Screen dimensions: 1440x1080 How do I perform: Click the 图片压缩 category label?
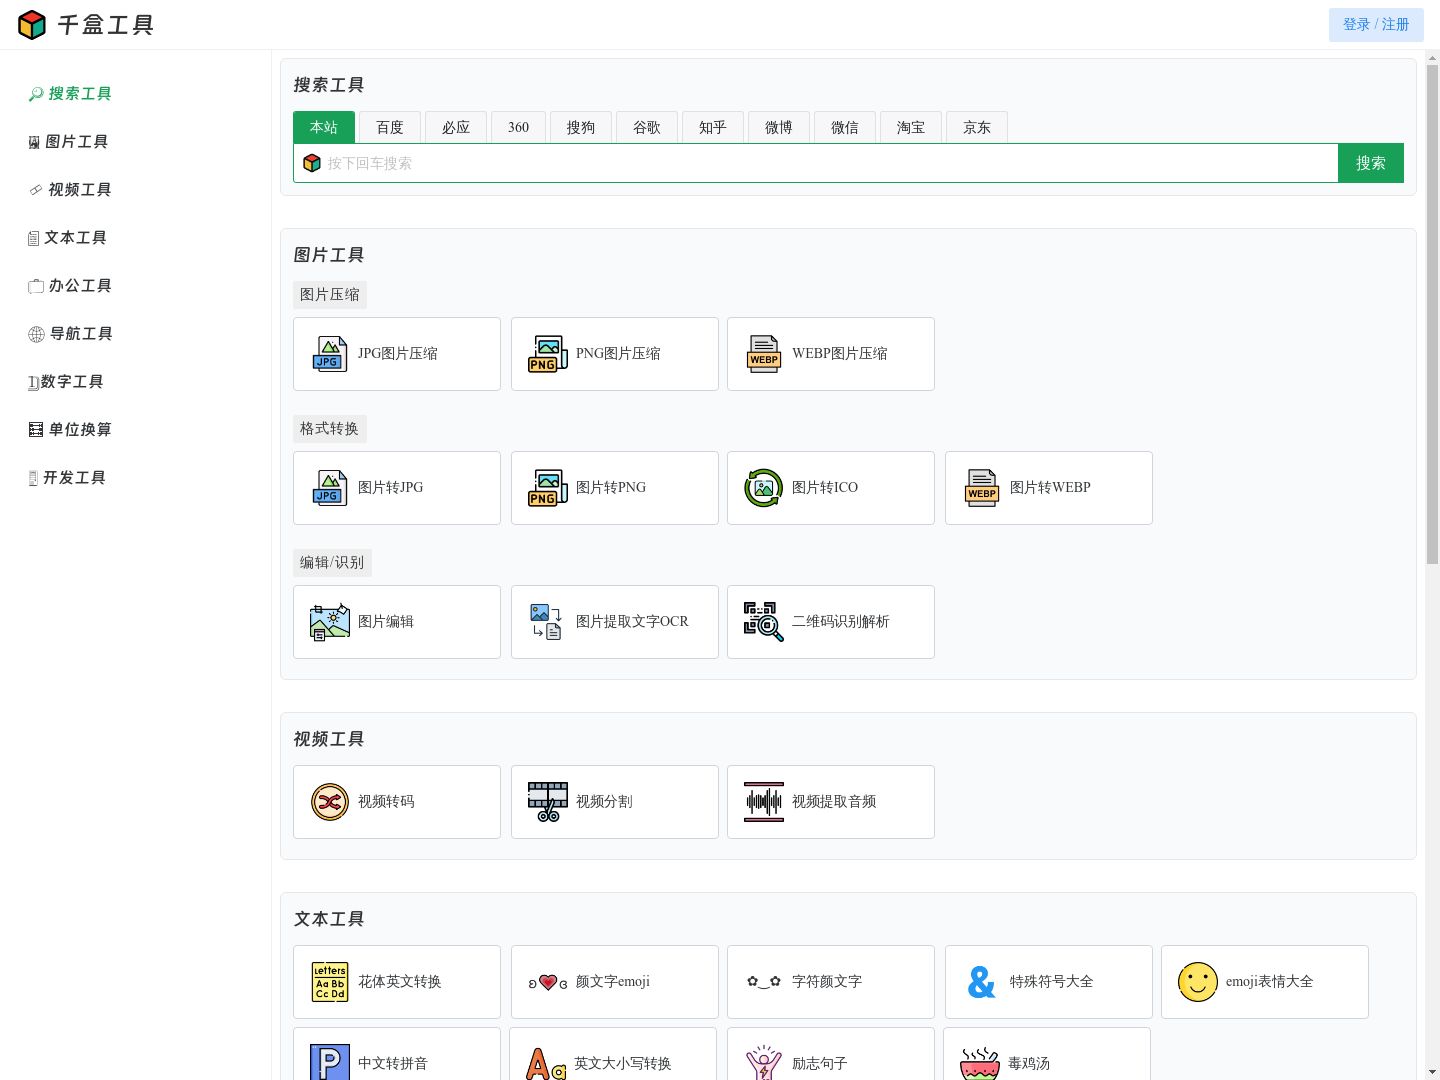[x=330, y=295]
